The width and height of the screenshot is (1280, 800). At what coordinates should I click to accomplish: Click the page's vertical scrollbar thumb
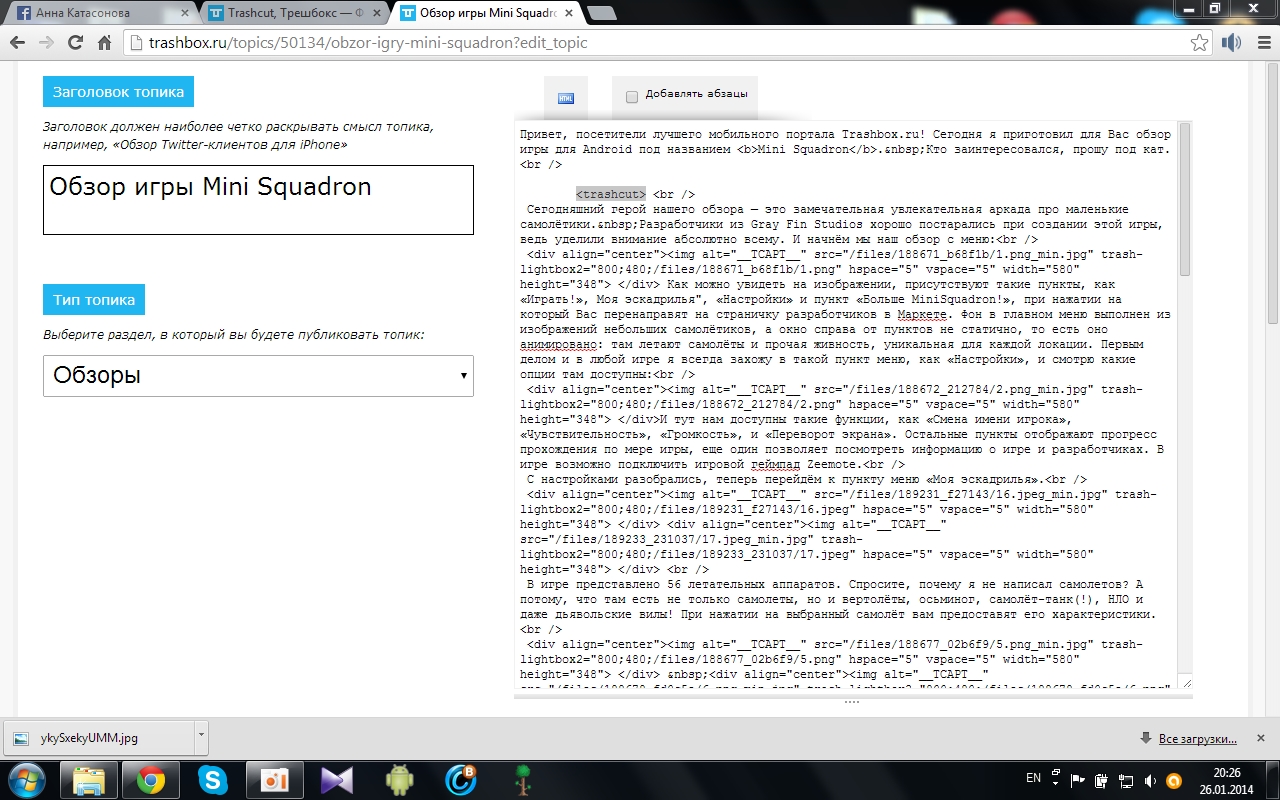(x=1273, y=195)
